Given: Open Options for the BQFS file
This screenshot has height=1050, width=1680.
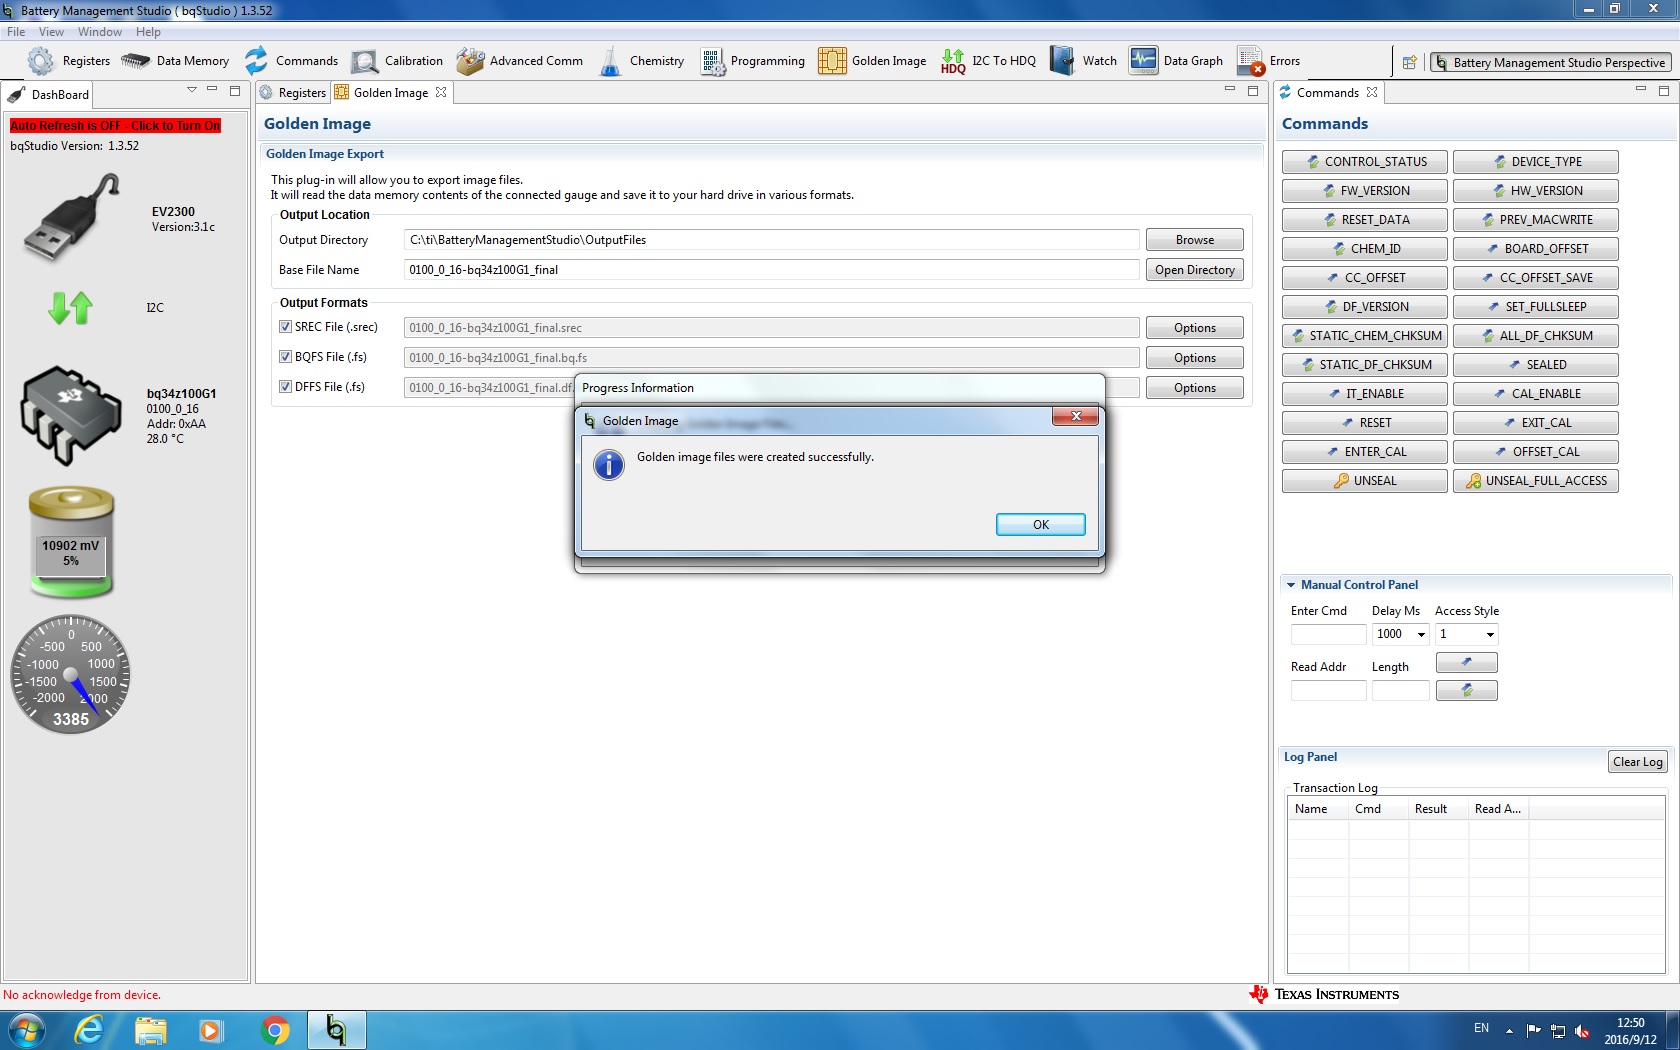Looking at the screenshot, I should pyautogui.click(x=1195, y=358).
